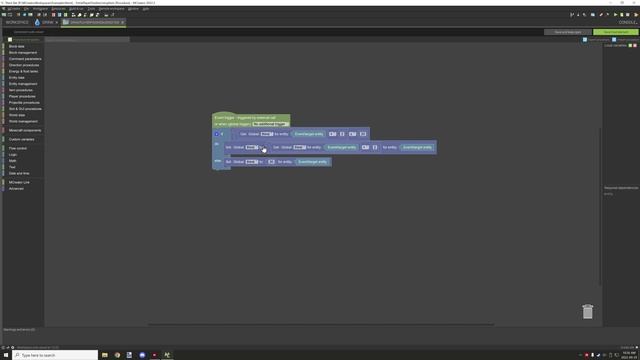Open the File menu

pyautogui.click(x=27, y=9)
